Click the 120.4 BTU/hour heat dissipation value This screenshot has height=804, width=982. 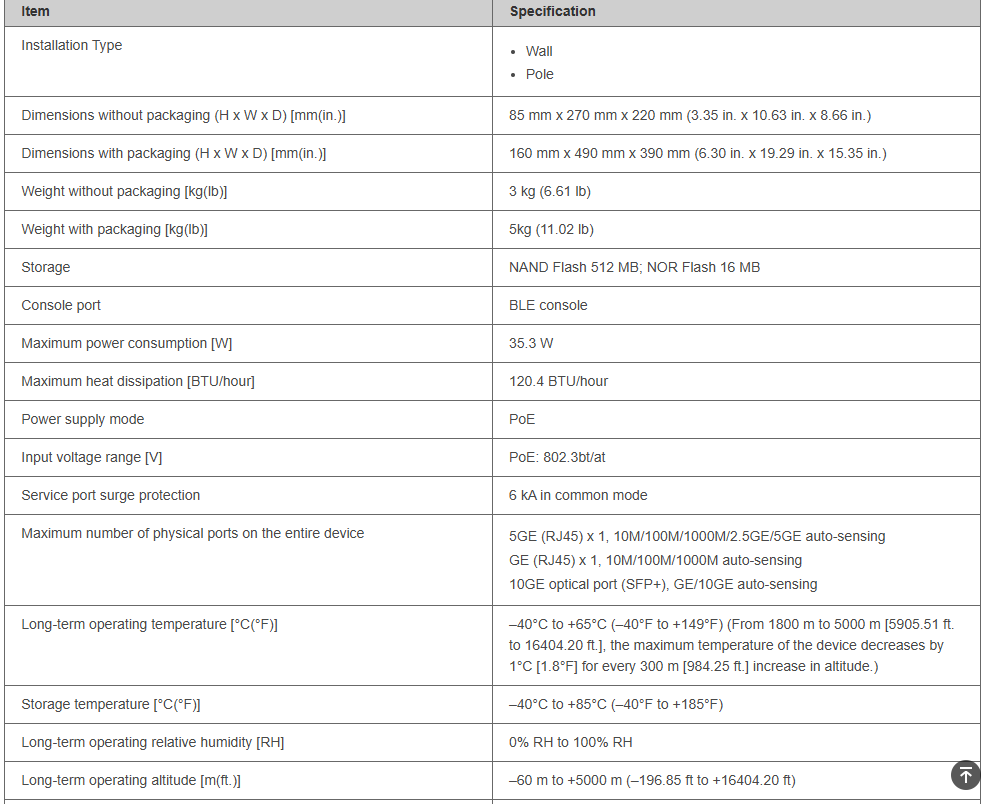[558, 382]
